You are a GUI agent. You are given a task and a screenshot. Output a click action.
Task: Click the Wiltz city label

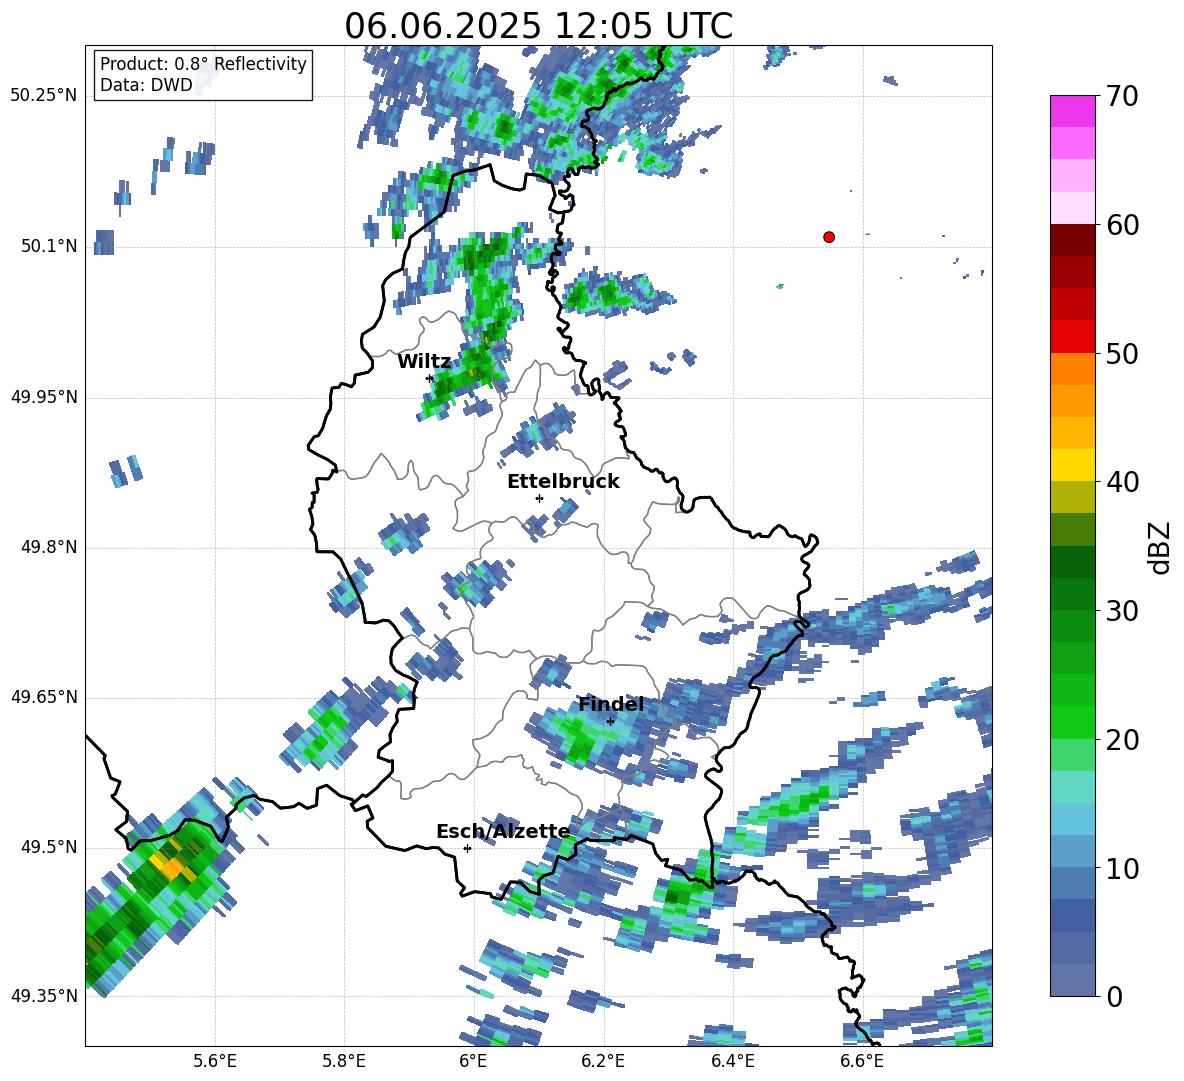click(x=424, y=362)
